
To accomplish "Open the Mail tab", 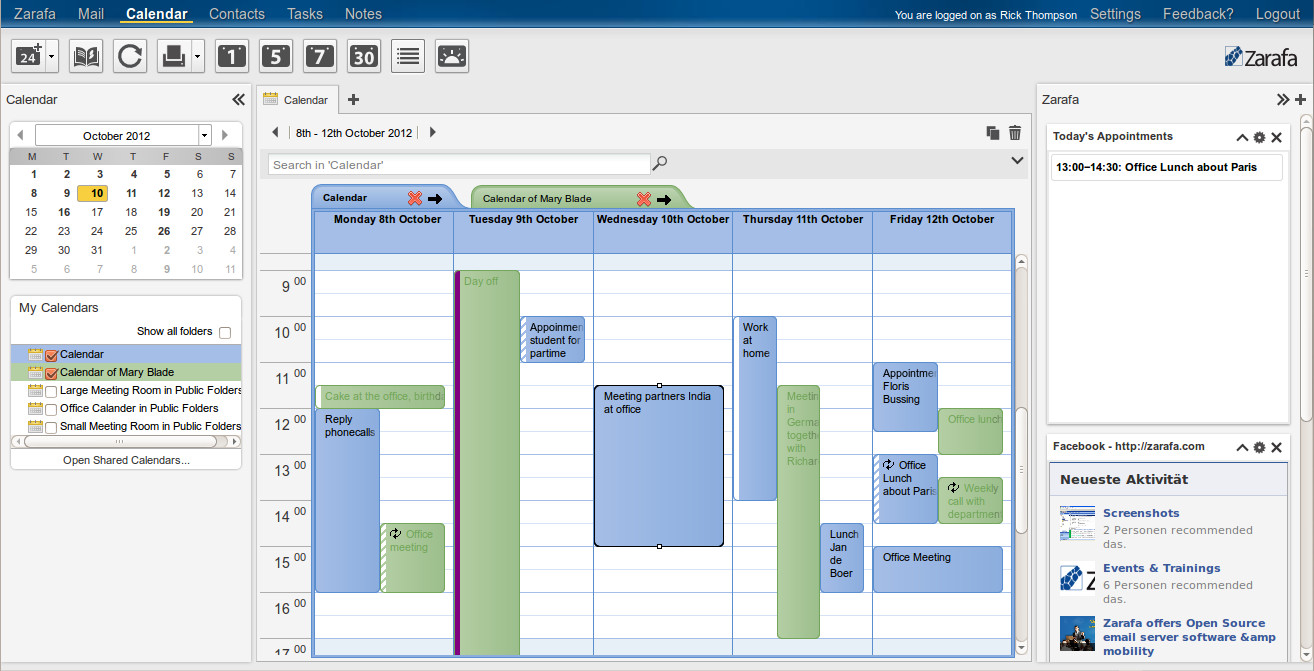I will pos(90,14).
